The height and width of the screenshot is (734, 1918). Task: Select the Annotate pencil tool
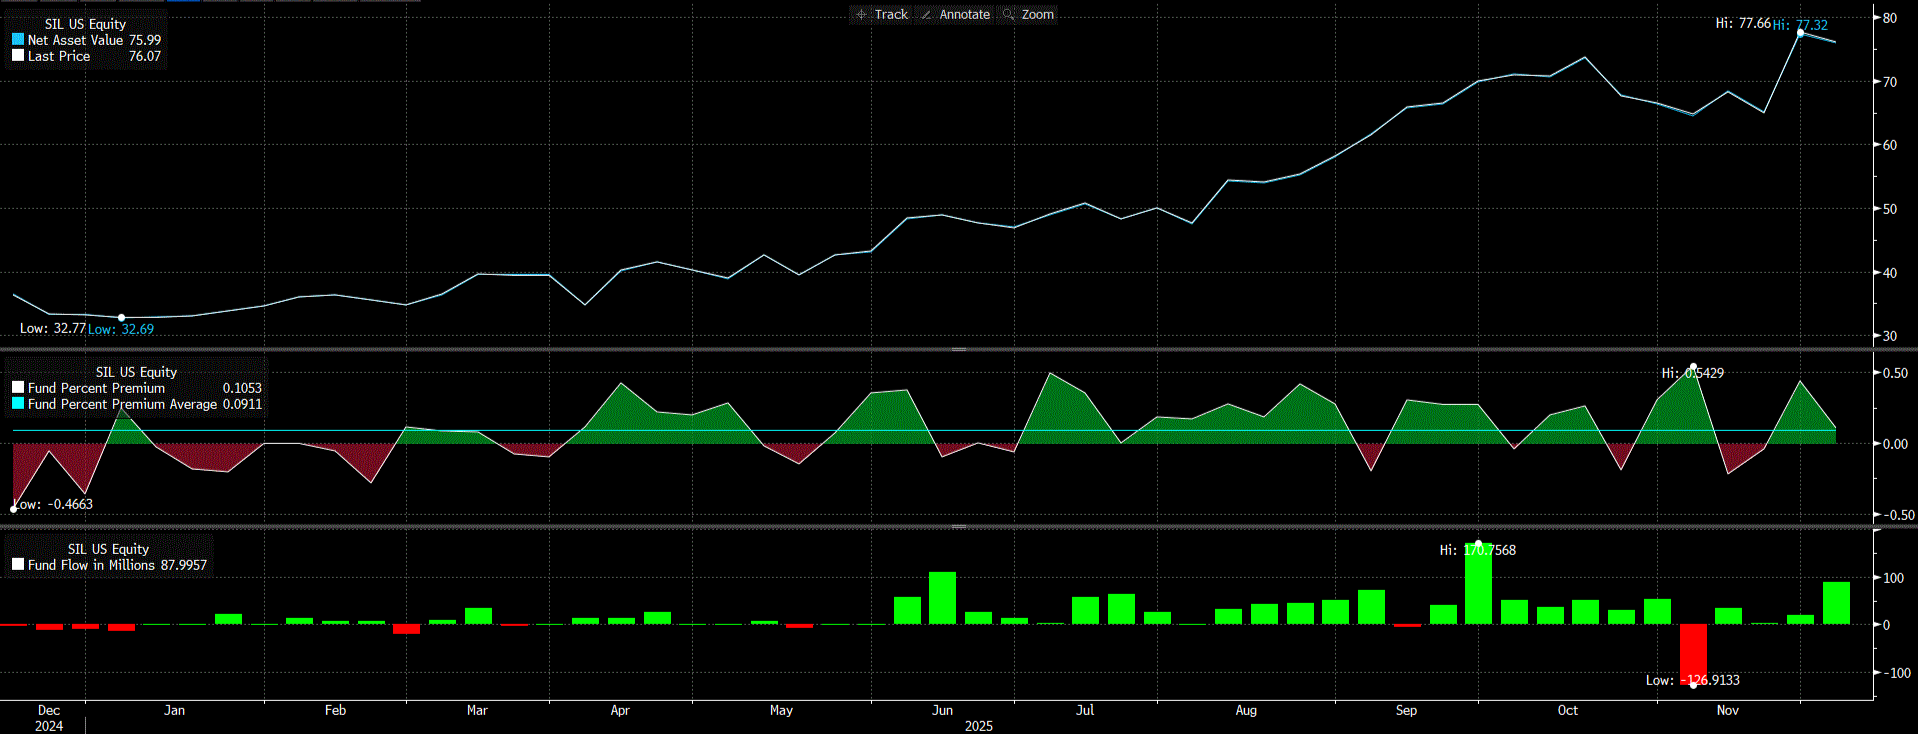(x=955, y=14)
